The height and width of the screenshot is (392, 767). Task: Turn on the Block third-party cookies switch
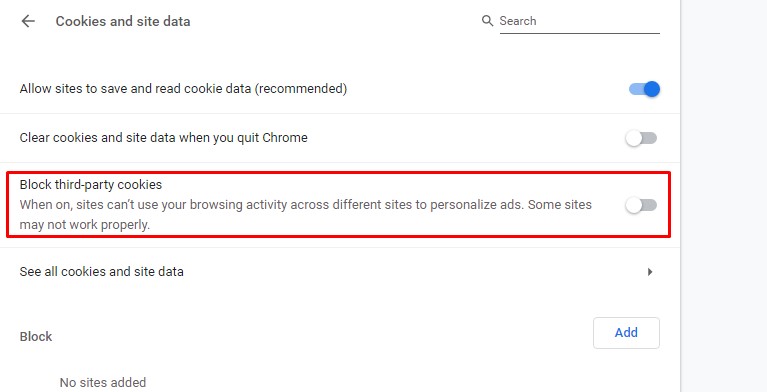641,205
